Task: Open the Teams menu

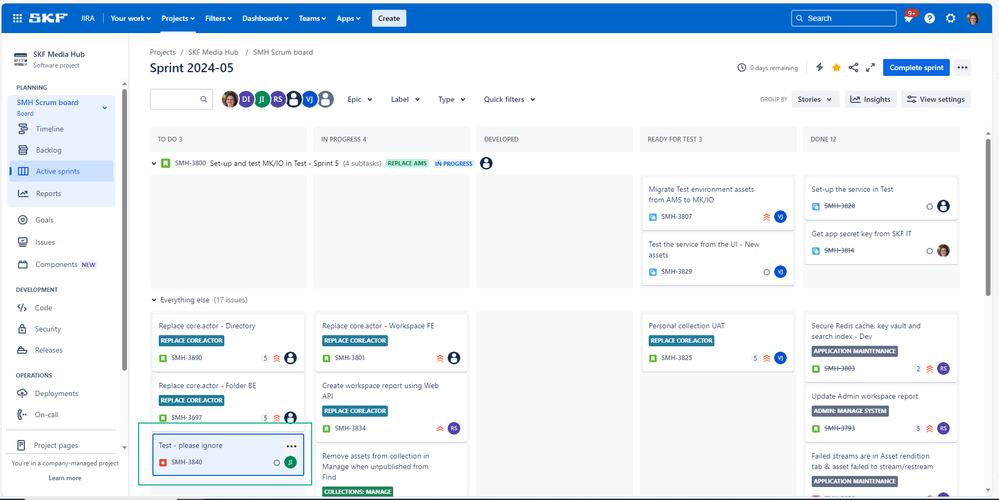Action: pos(312,18)
